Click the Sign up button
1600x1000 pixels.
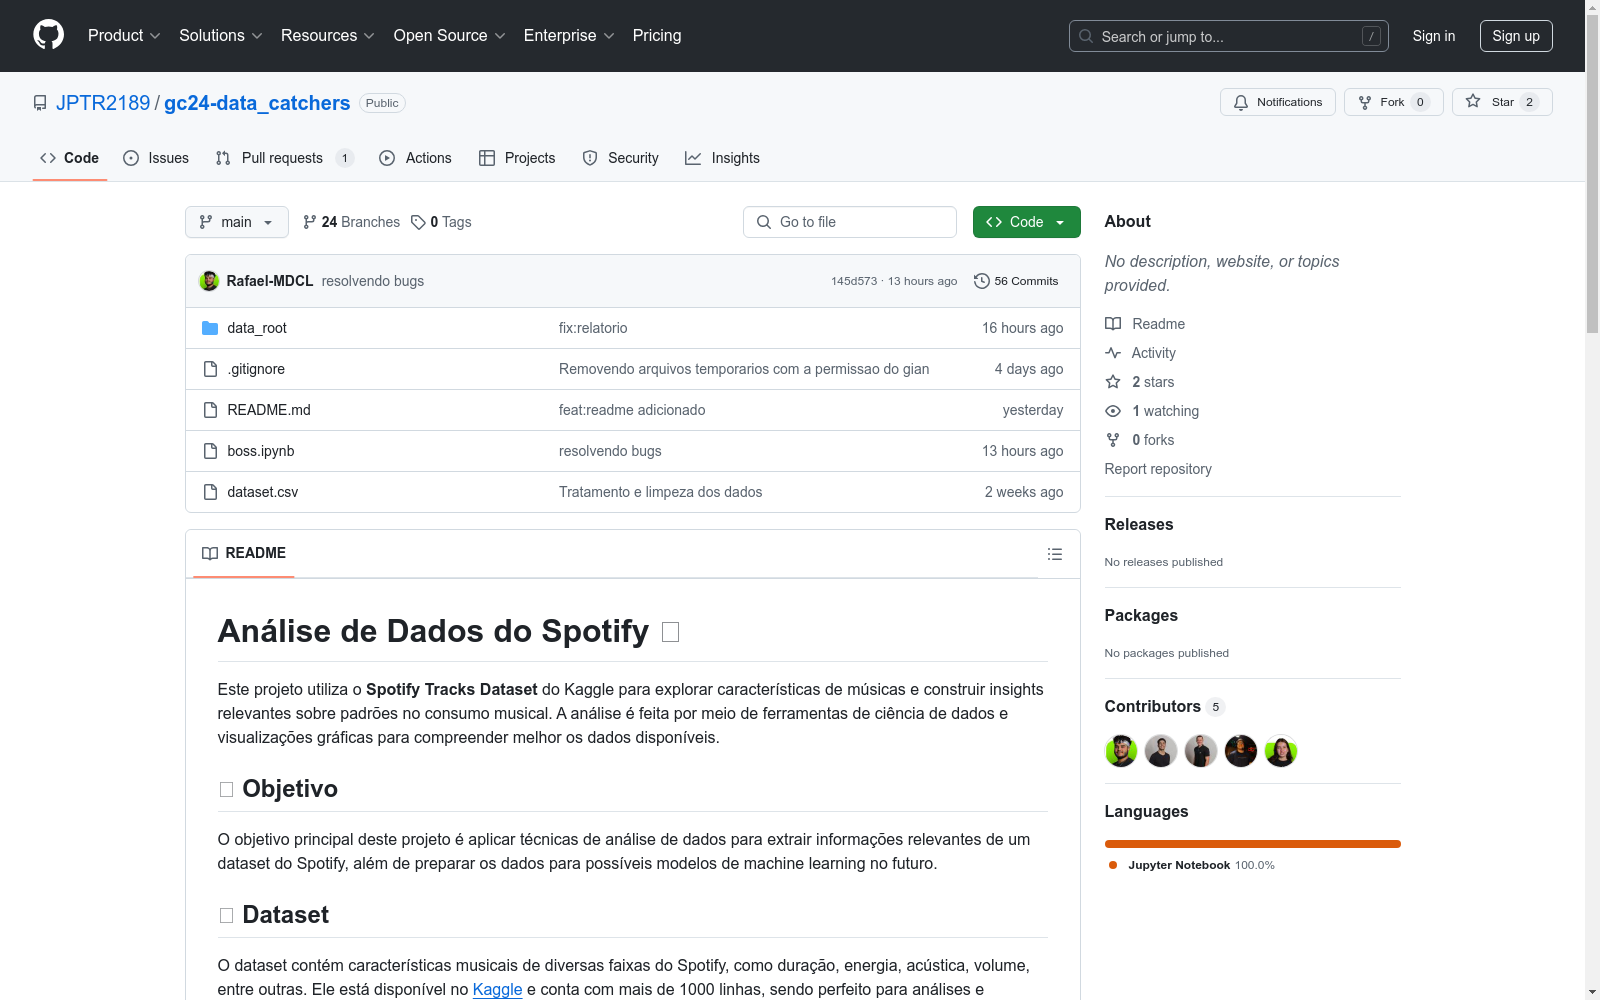1516,36
